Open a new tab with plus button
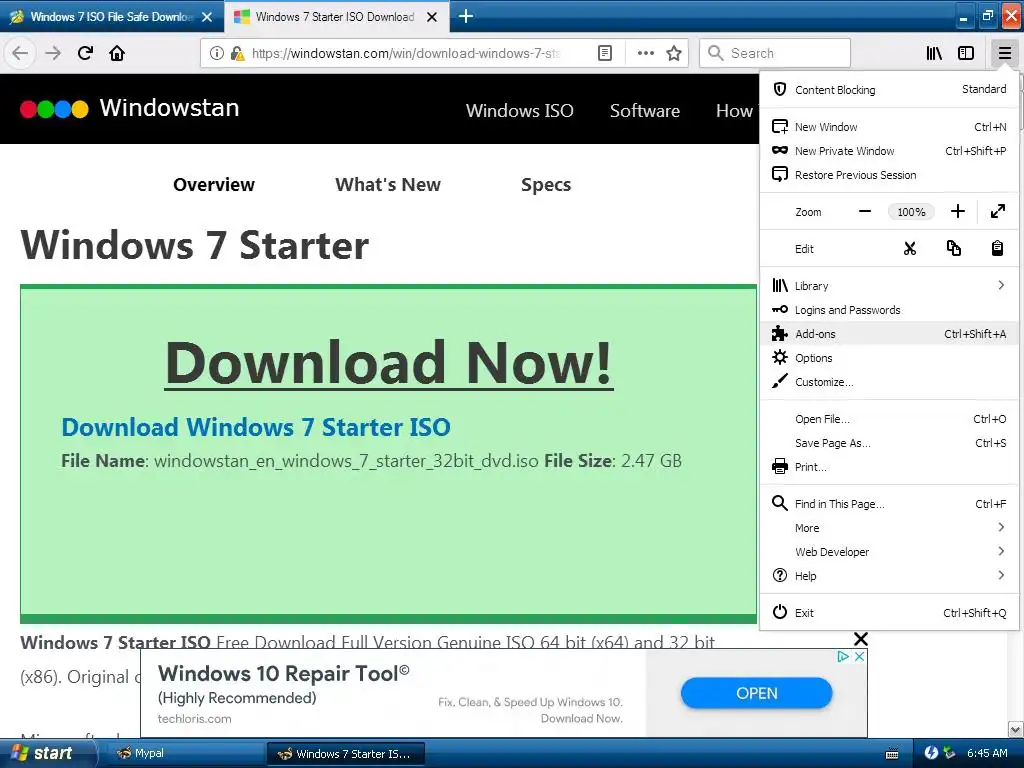The width and height of the screenshot is (1024, 768). 466,16
